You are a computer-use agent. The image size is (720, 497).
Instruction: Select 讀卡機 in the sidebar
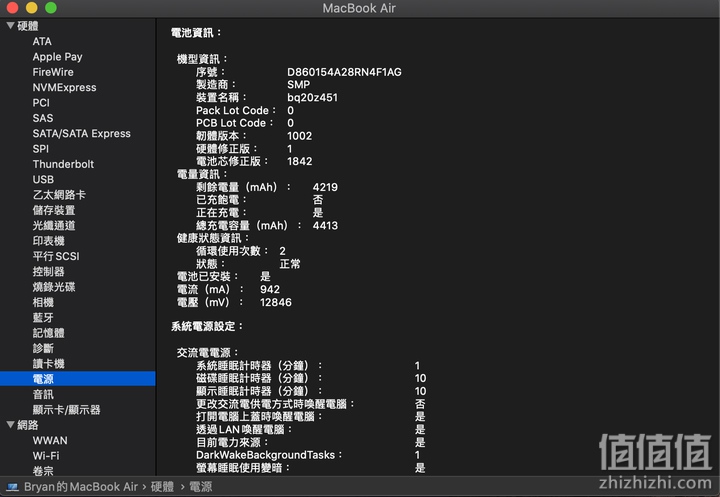[48, 364]
